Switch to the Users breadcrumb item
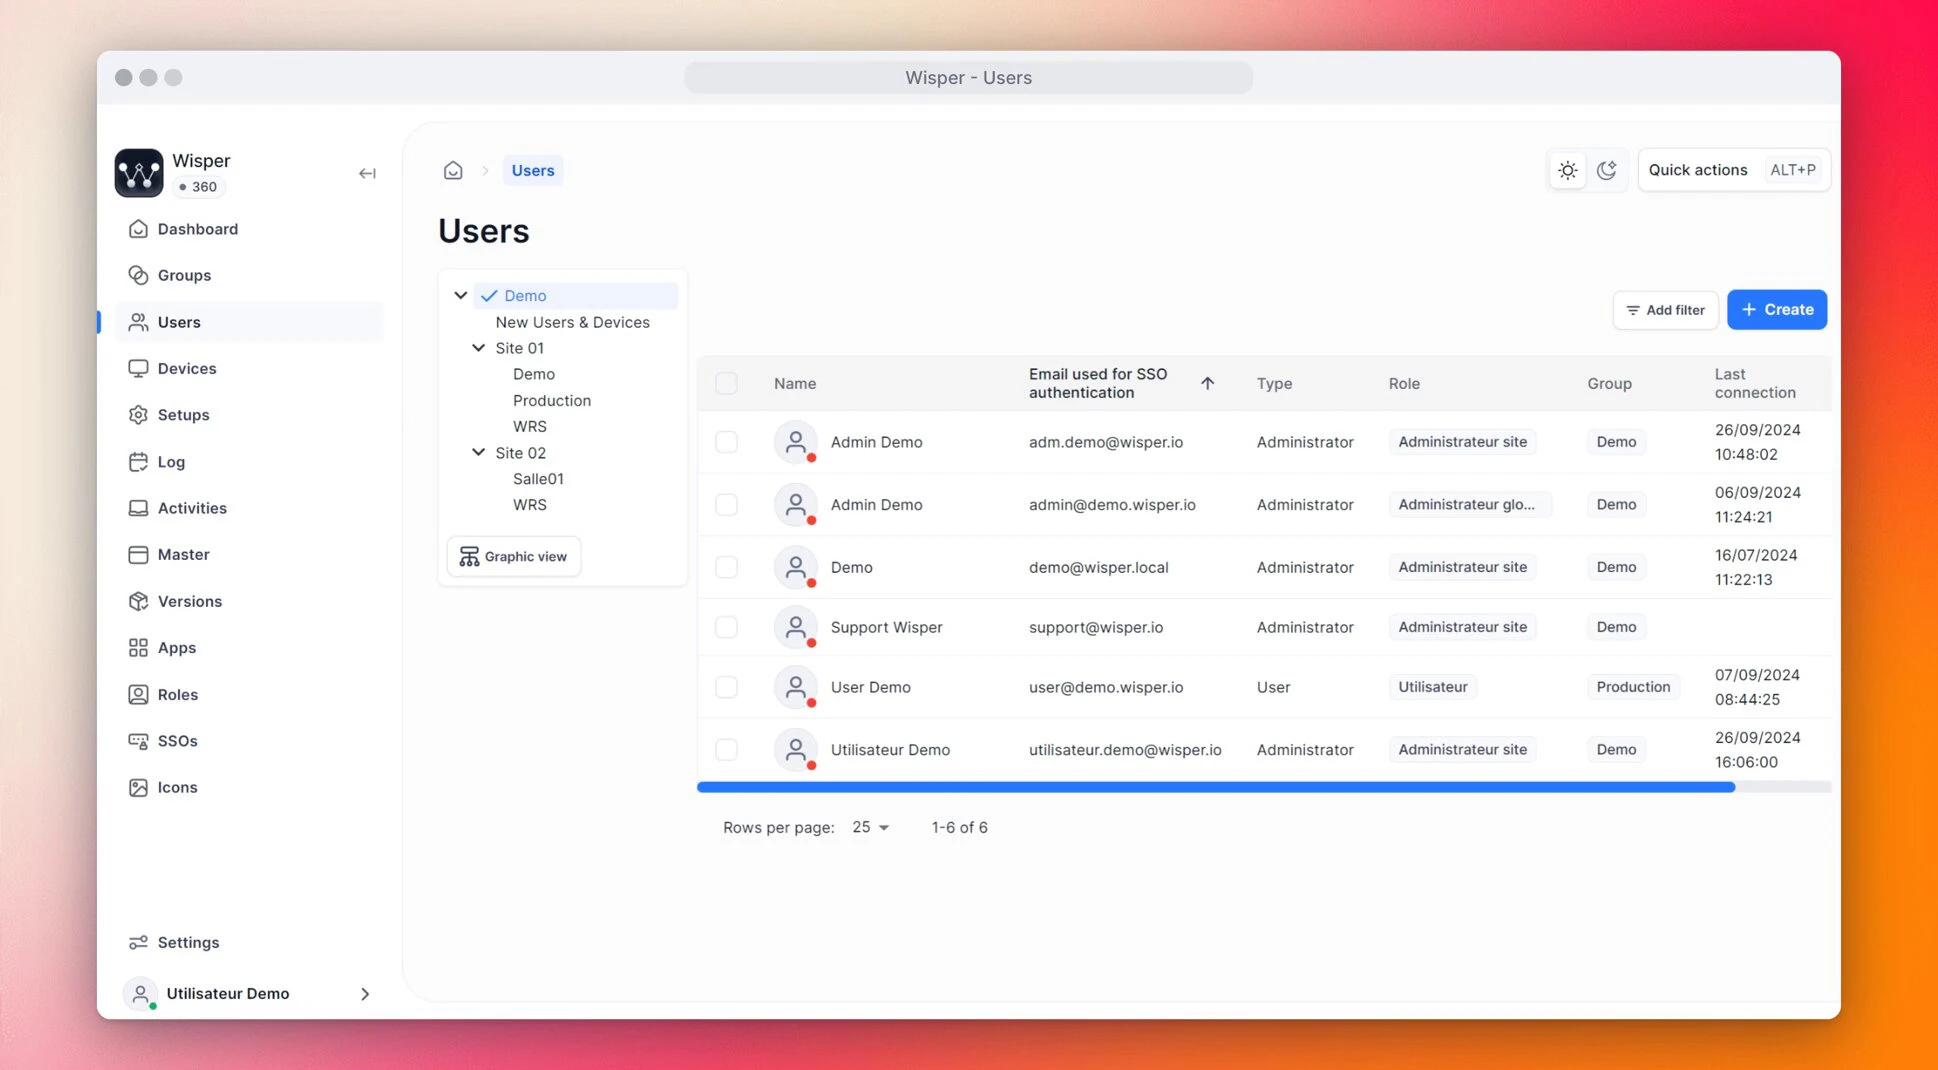 (x=532, y=170)
